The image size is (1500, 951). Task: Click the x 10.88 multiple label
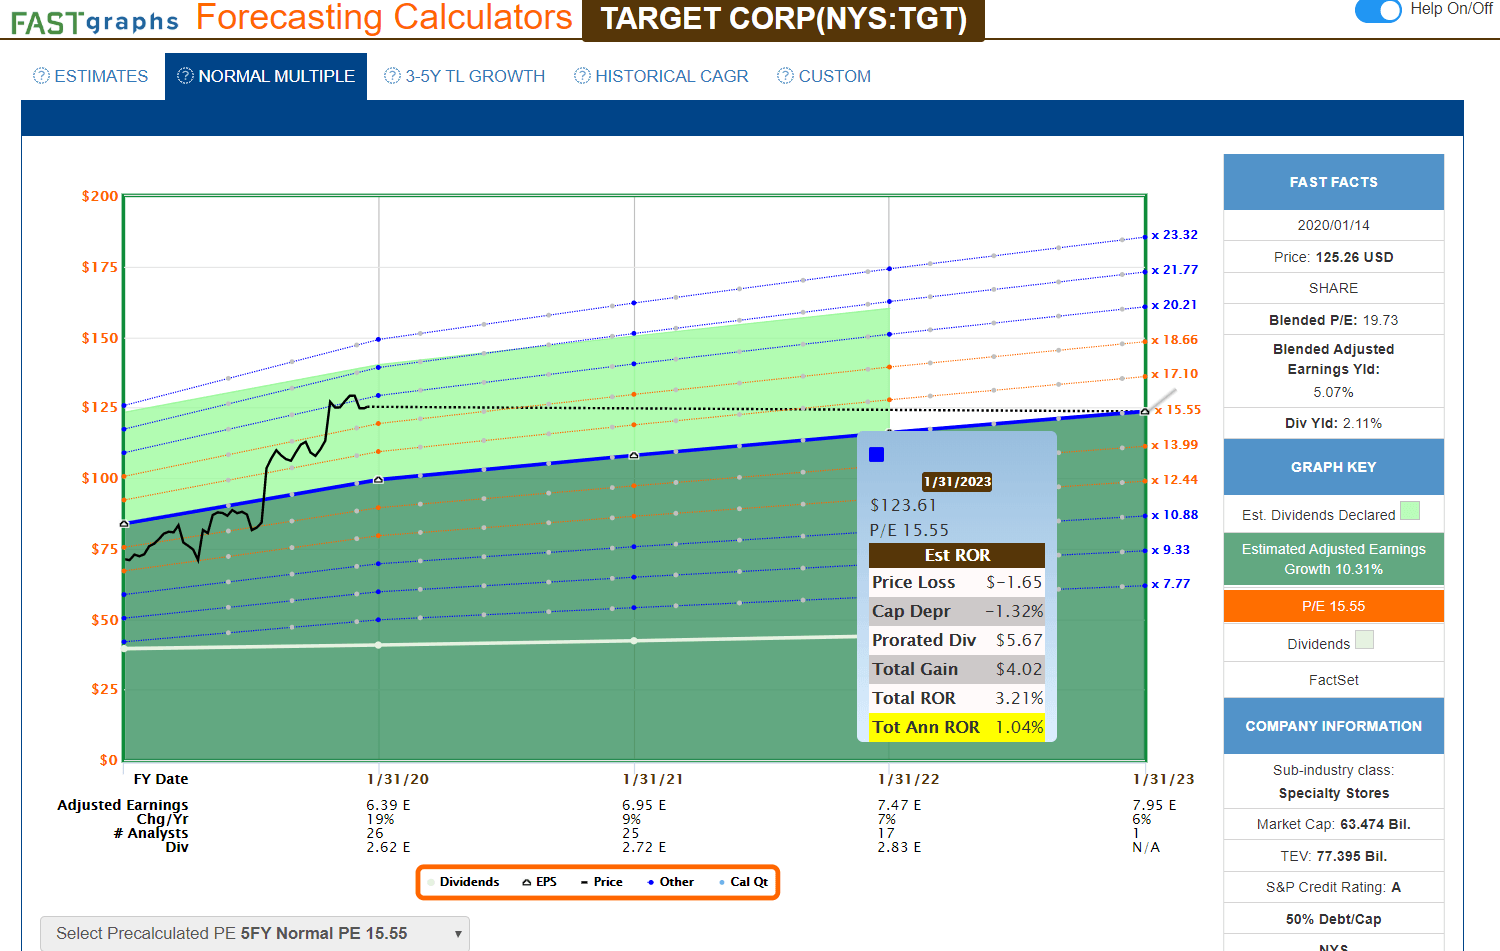click(1175, 515)
